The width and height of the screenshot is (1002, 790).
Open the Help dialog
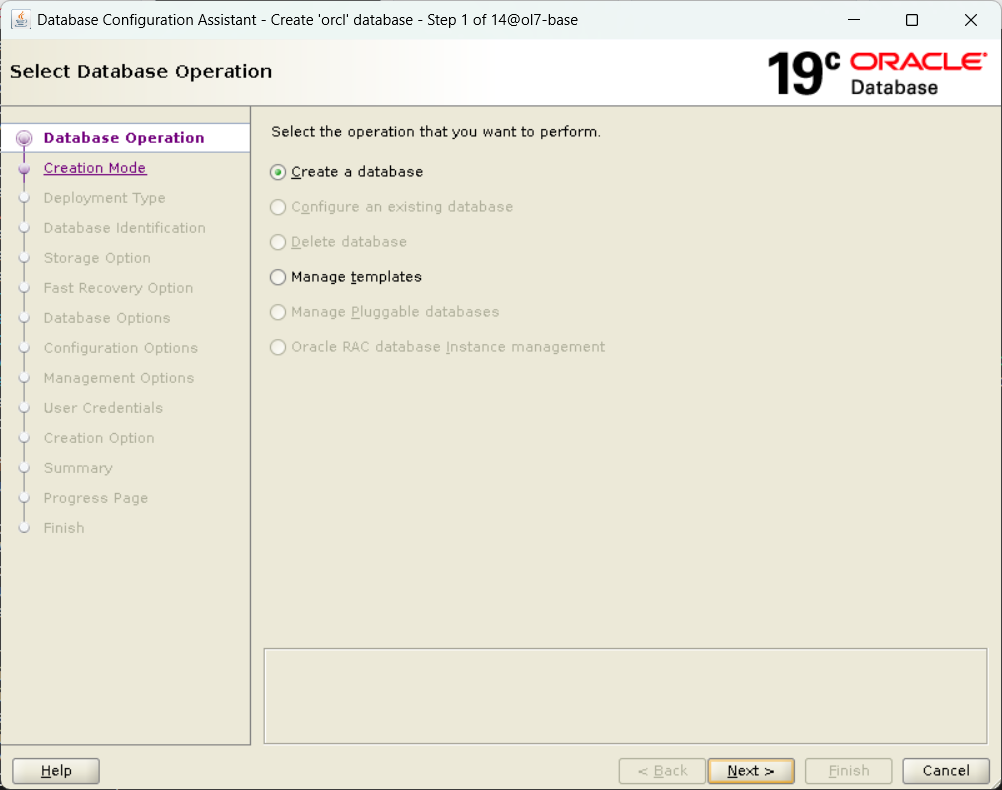click(x=56, y=771)
